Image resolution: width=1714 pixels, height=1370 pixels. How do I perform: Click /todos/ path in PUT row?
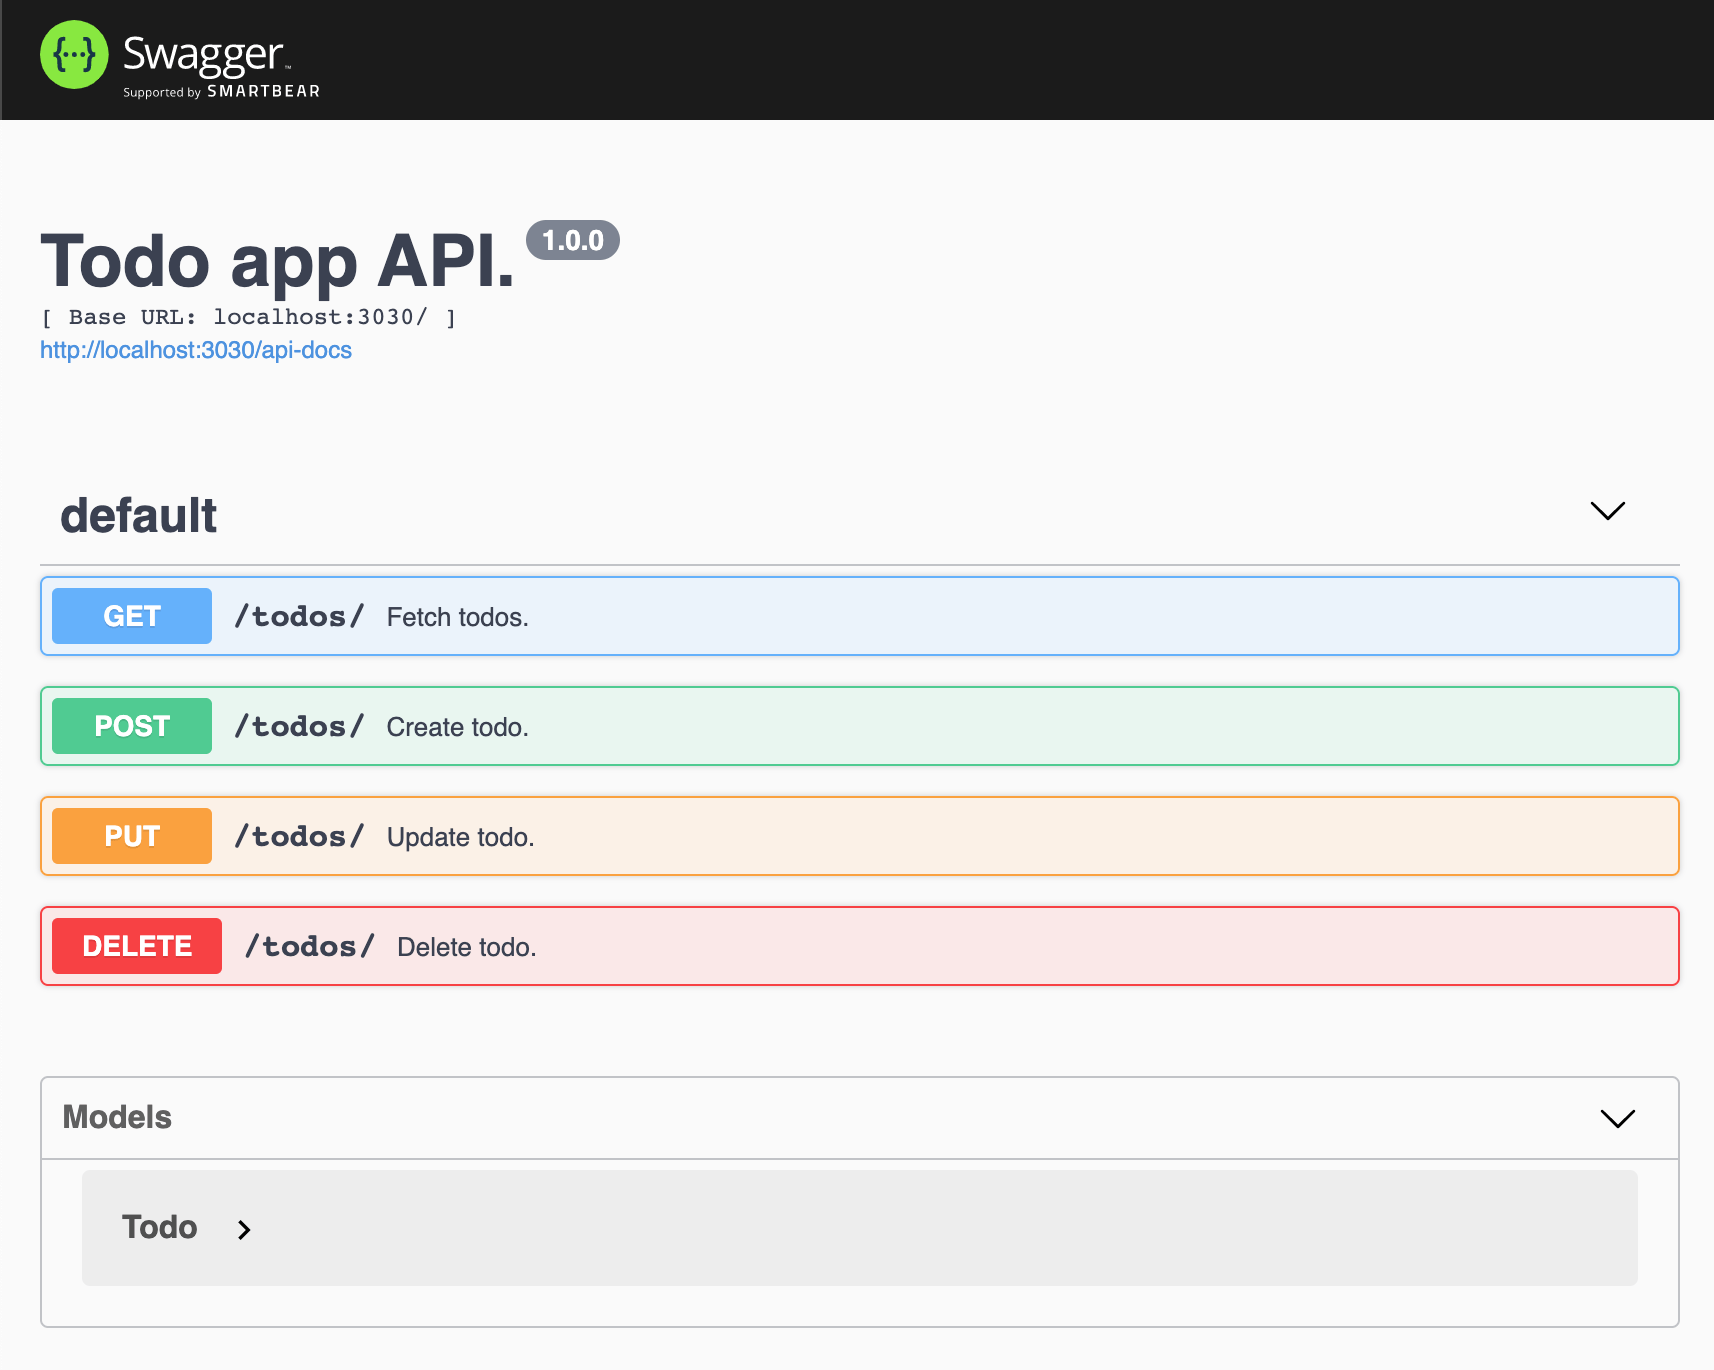[x=299, y=836]
